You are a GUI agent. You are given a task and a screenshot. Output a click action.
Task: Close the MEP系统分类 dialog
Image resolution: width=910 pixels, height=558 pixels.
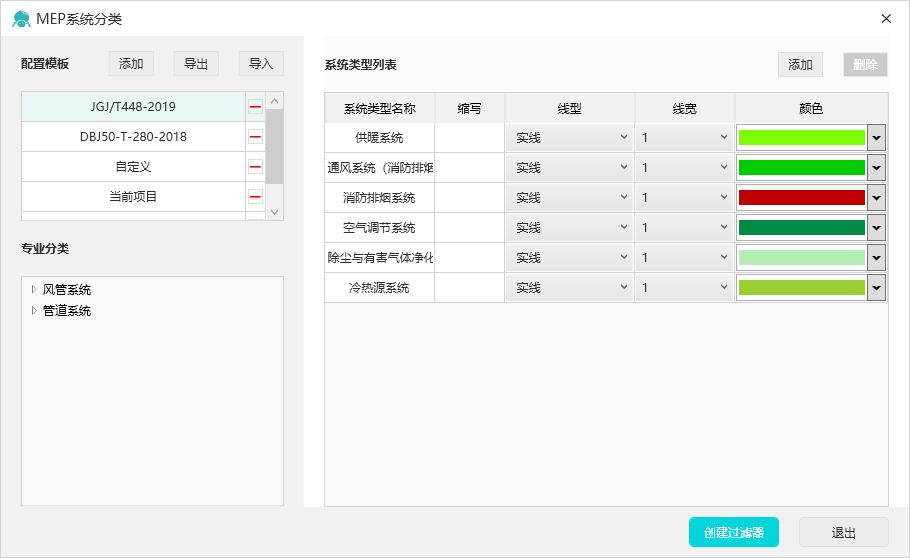coord(886,19)
